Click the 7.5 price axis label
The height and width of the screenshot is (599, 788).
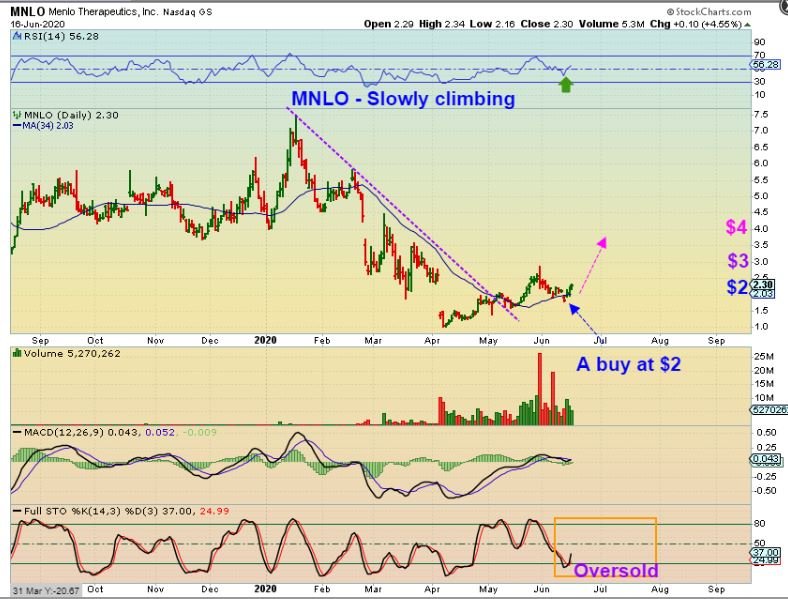pos(761,115)
